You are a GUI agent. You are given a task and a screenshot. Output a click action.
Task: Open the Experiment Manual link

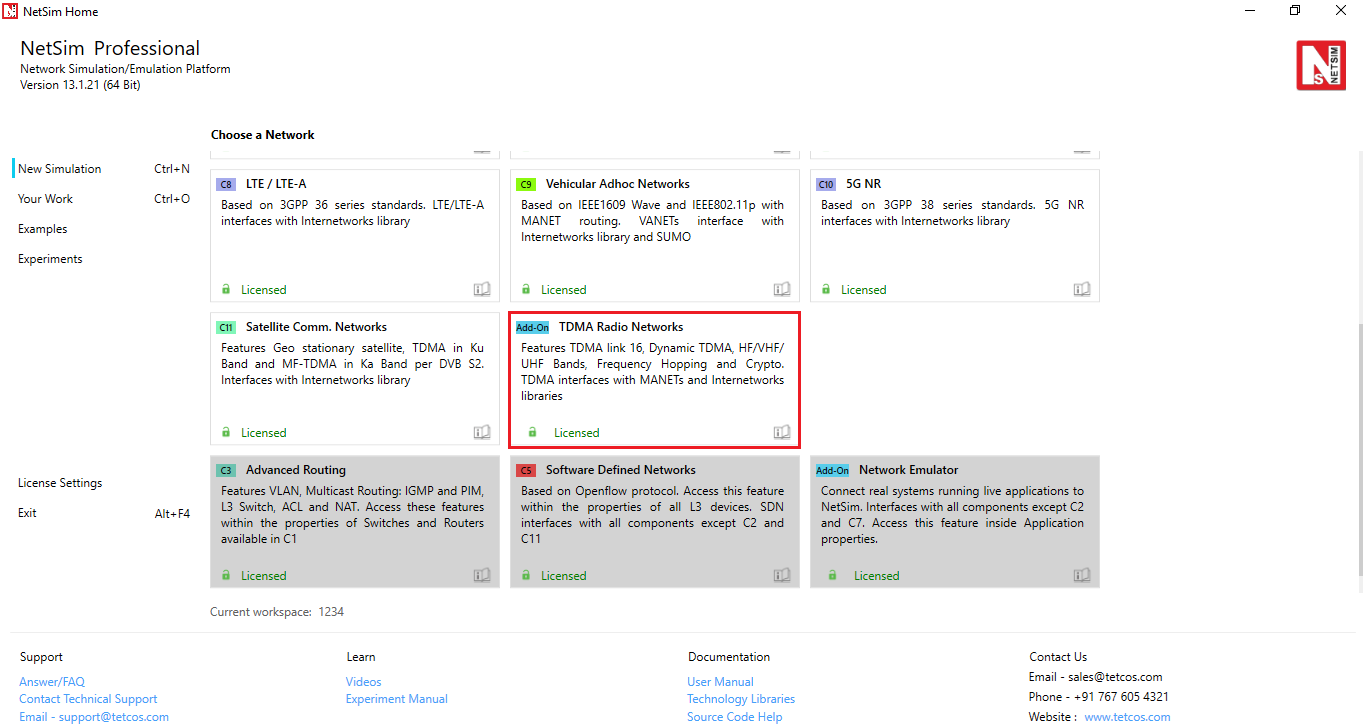pyautogui.click(x=396, y=699)
